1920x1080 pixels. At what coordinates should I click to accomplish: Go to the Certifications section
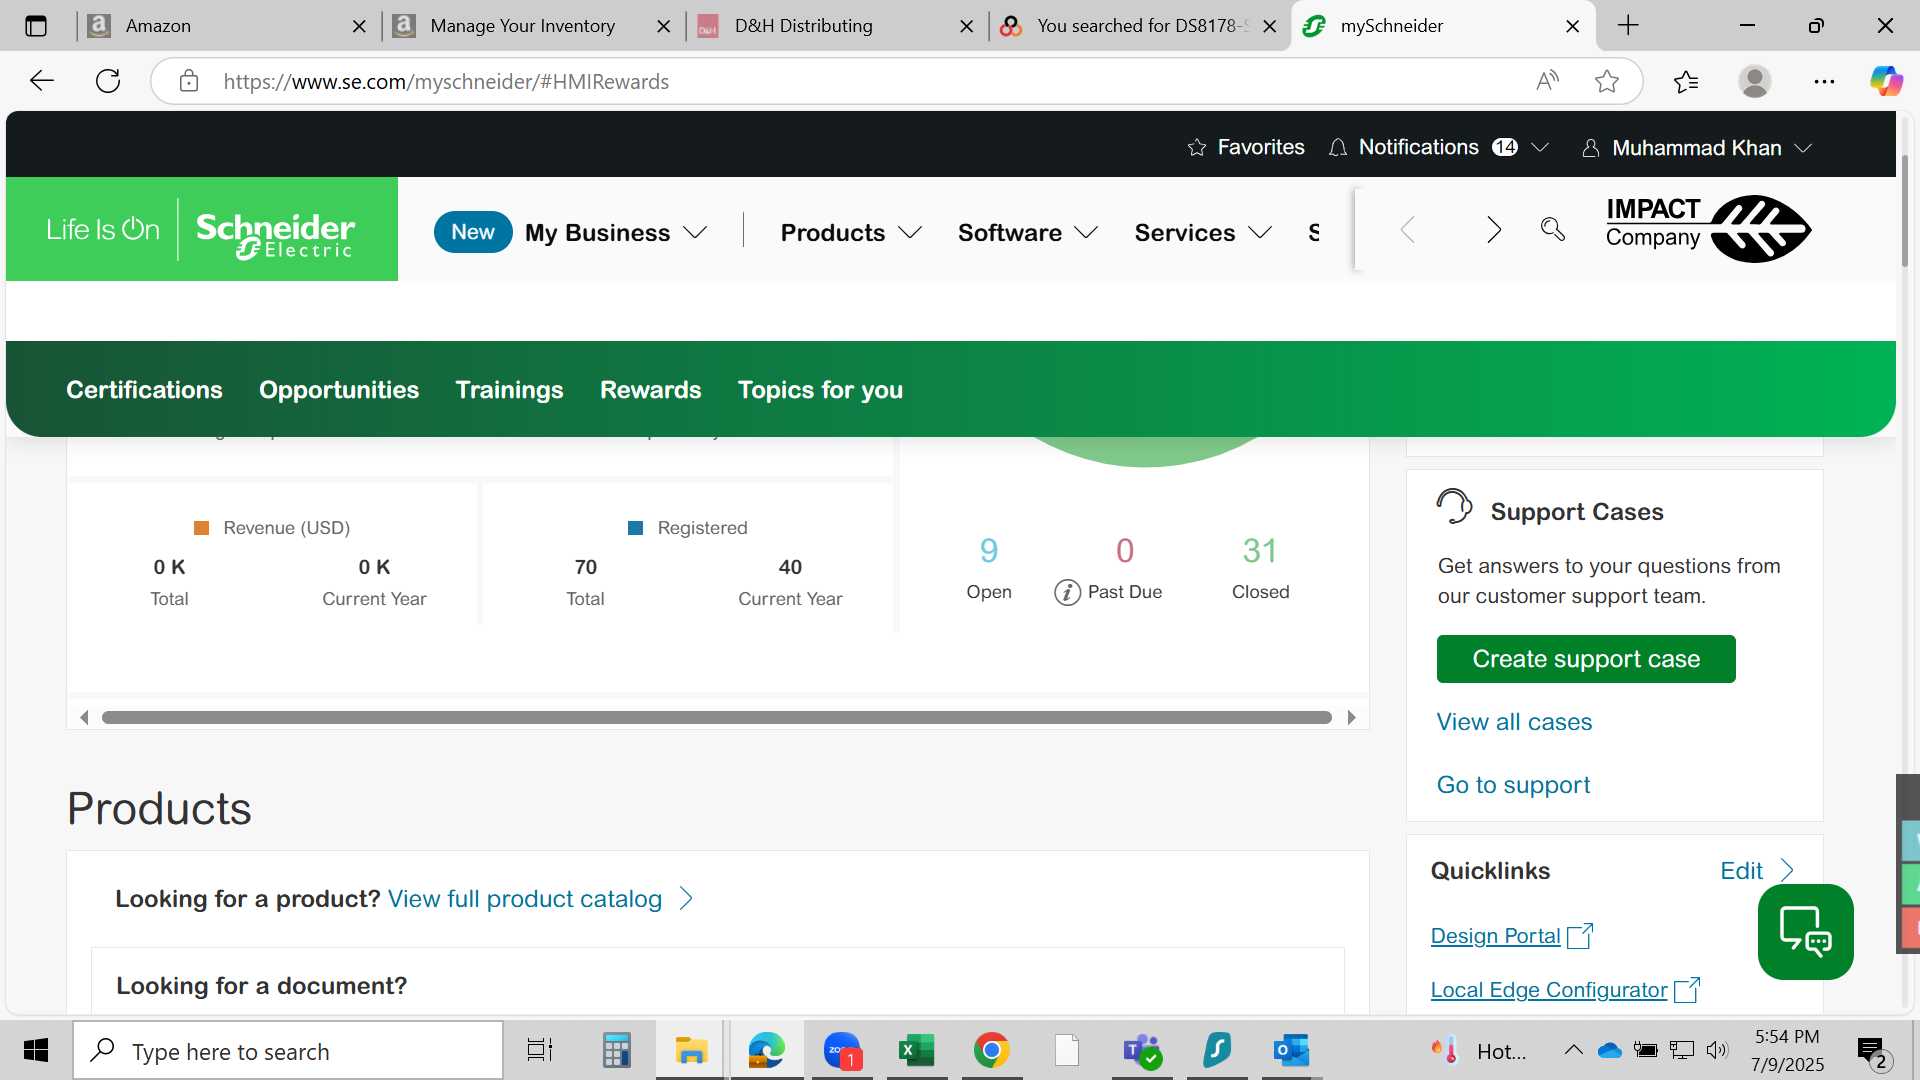tap(144, 390)
